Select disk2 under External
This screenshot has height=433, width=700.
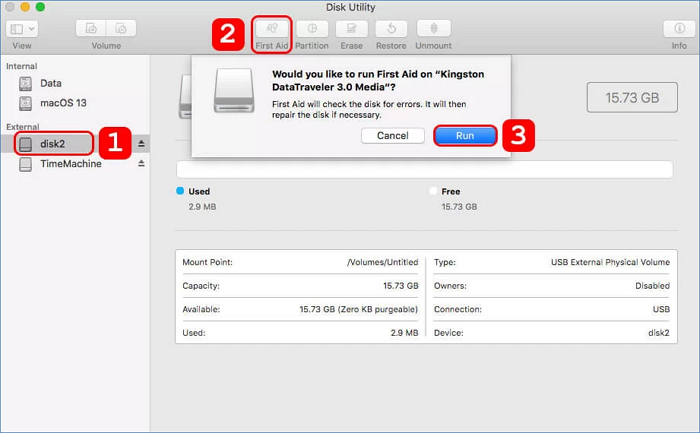point(55,144)
